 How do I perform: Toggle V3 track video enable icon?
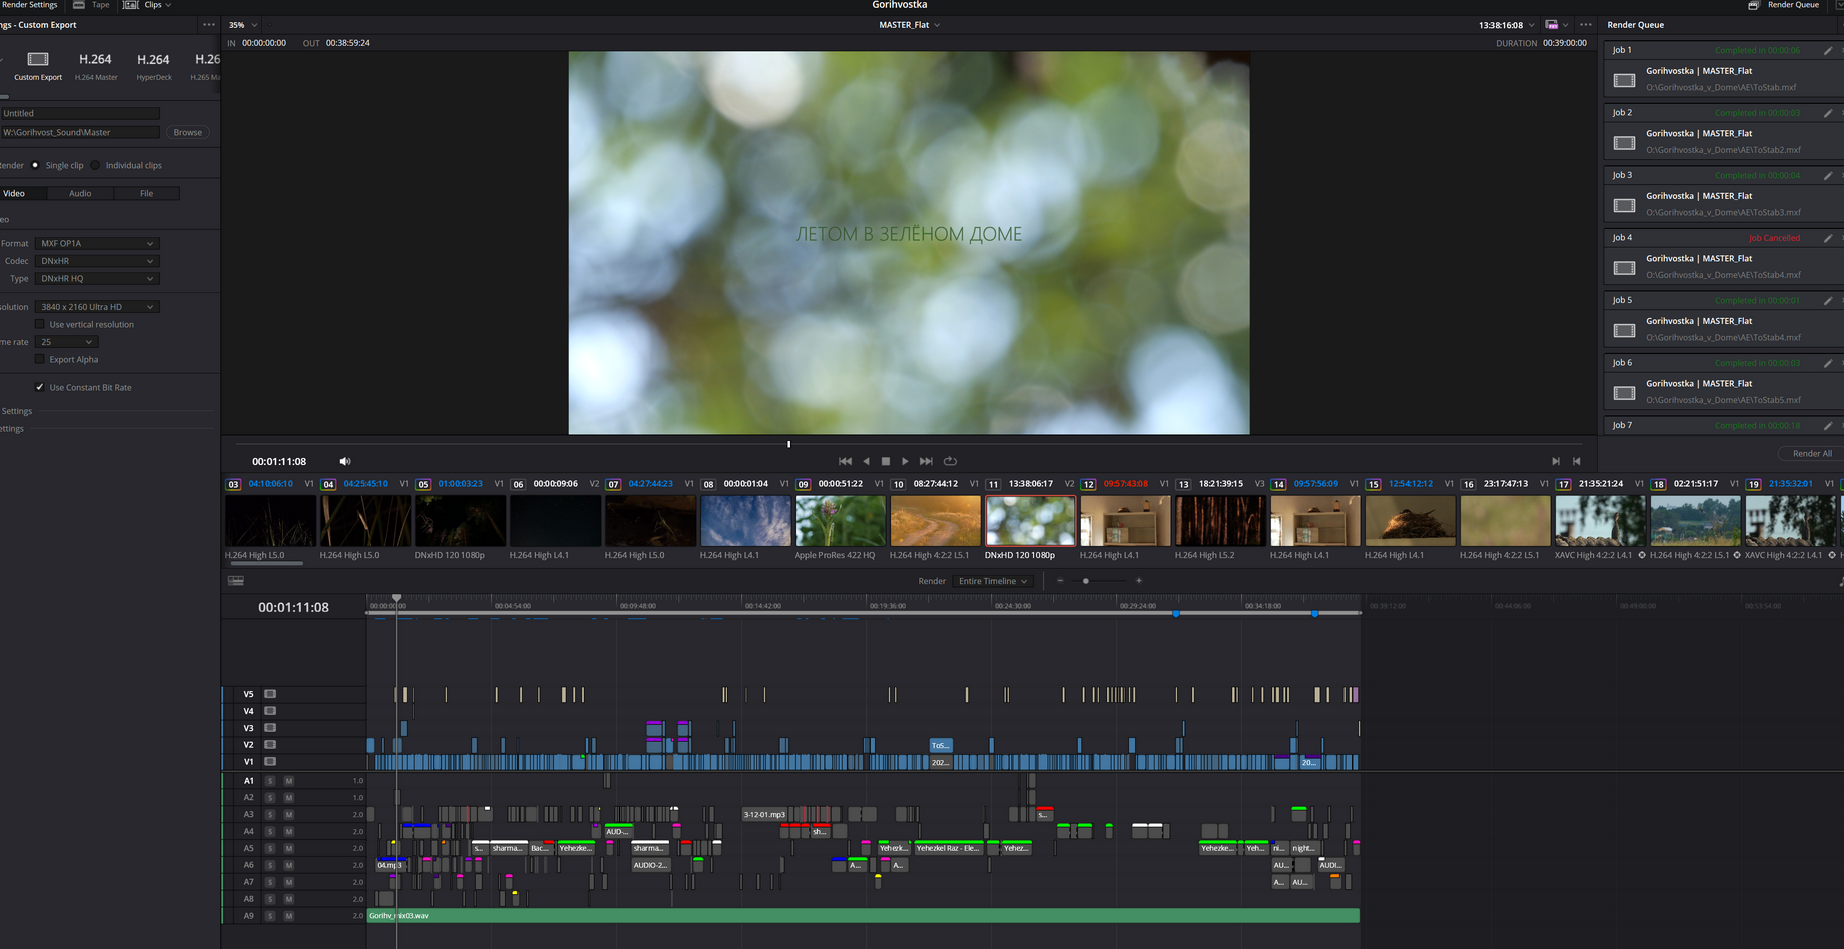(270, 728)
